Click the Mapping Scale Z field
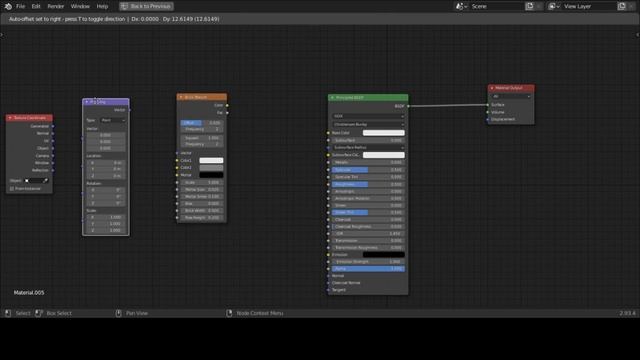The image size is (640, 360). 106,231
